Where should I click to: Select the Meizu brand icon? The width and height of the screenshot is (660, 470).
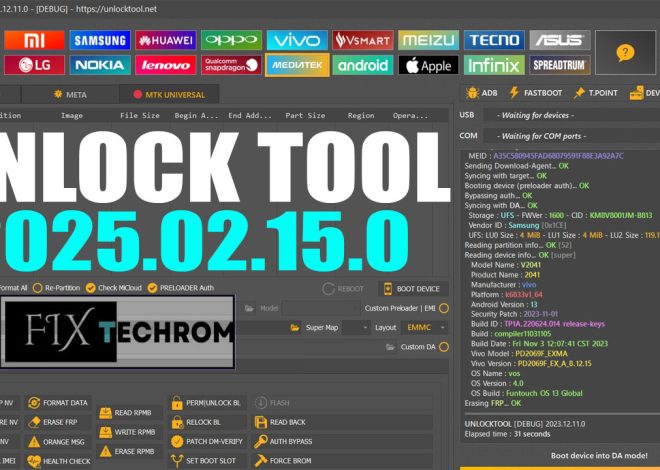tap(428, 40)
